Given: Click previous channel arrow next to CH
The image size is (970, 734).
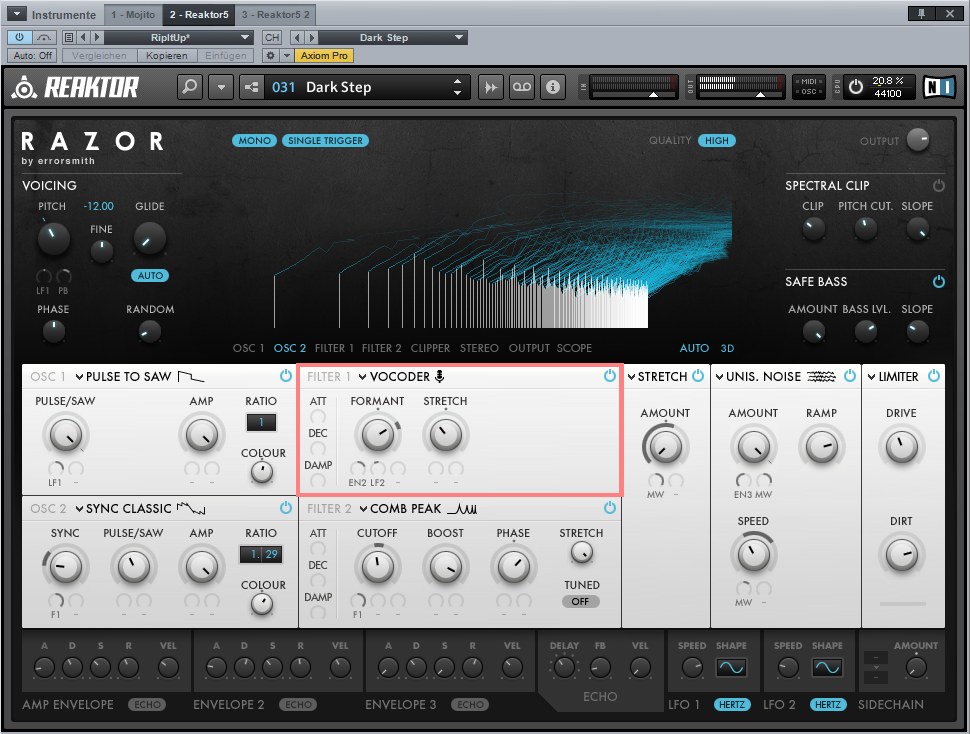Looking at the screenshot, I should (298, 37).
